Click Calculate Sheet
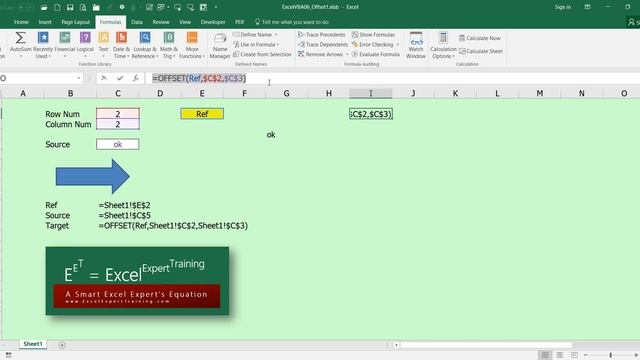Viewport: 640px width, 360px height. pos(480,51)
